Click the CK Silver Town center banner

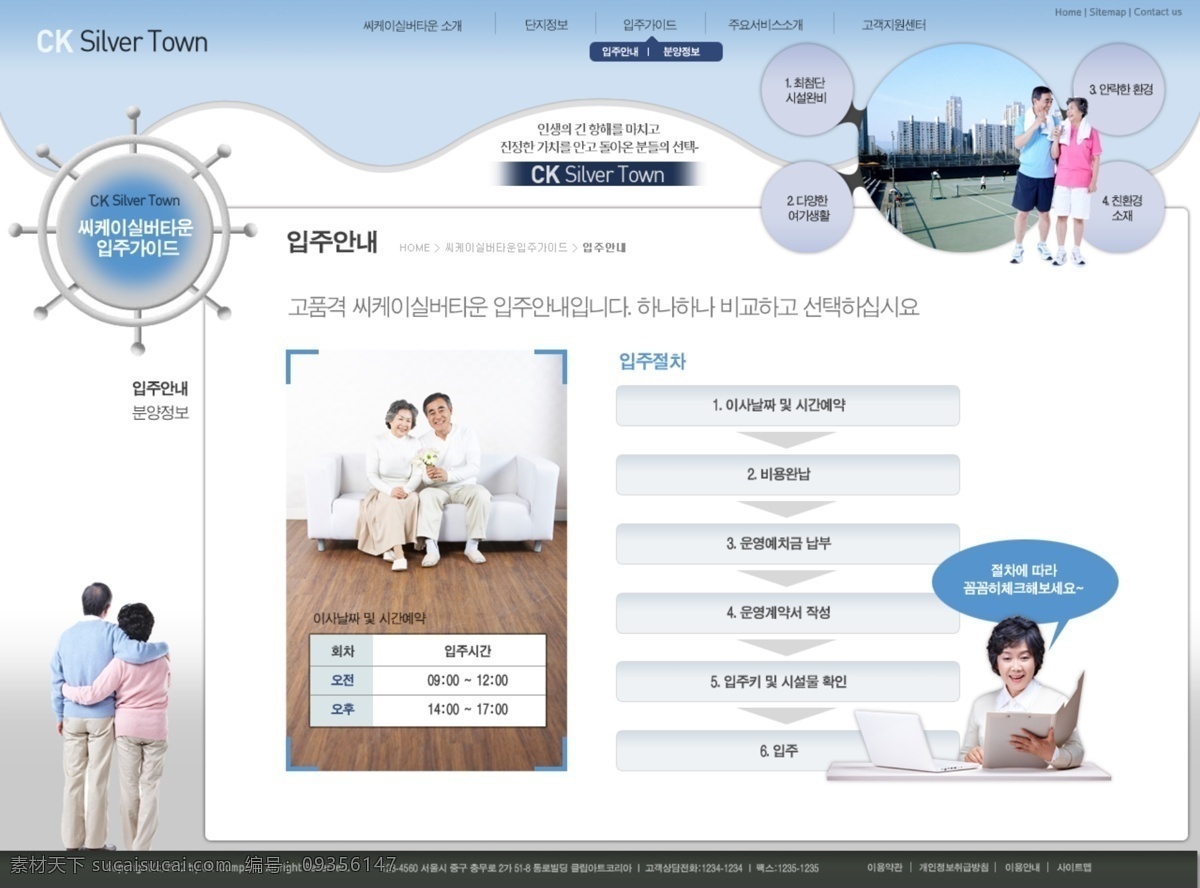click(x=597, y=174)
